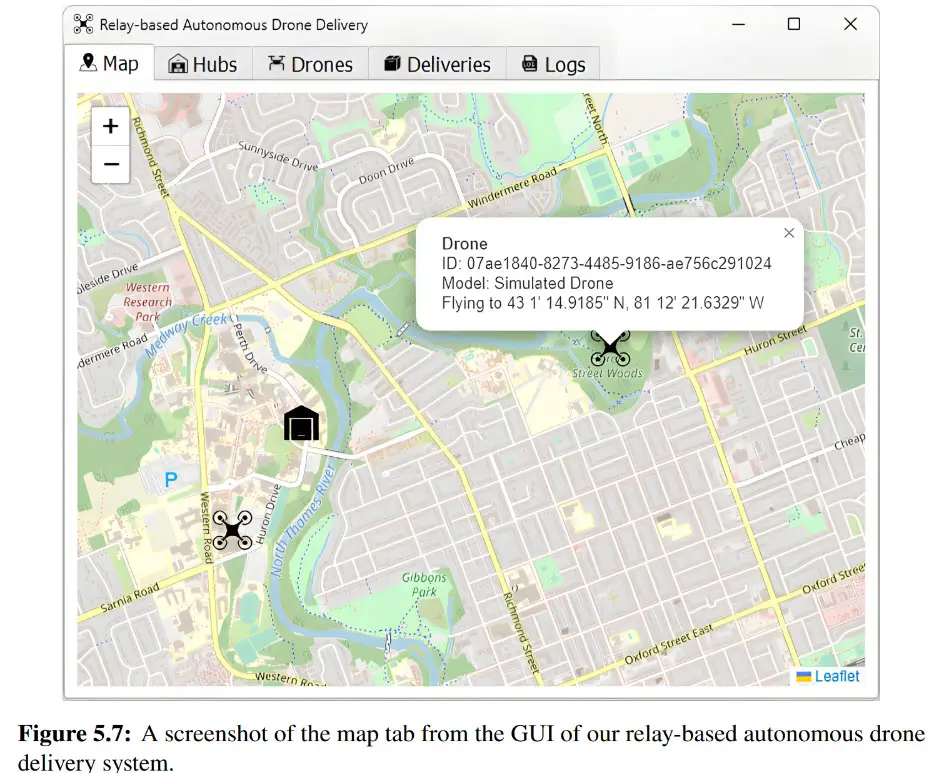Select the Map tab
Image resolution: width=934 pixels, height=773 pixels.
click(x=109, y=63)
